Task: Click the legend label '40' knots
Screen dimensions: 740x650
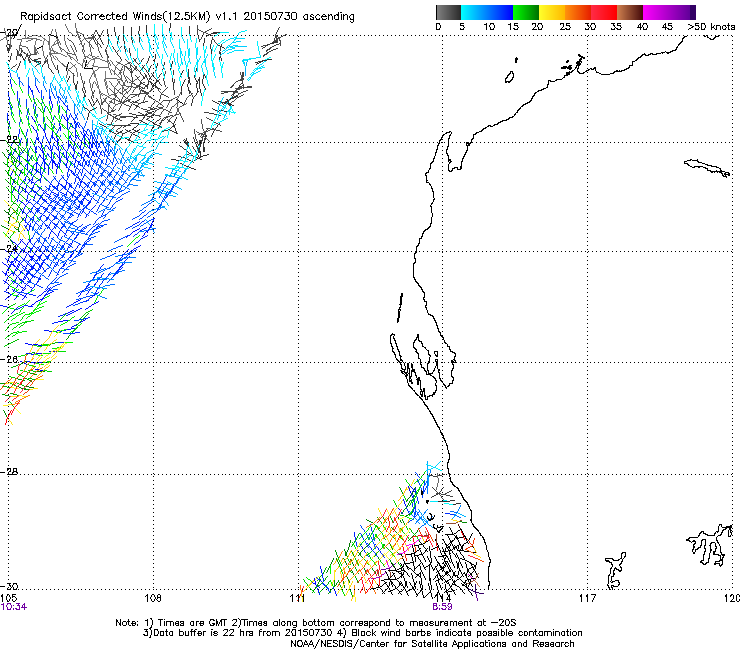Action: [x=642, y=26]
